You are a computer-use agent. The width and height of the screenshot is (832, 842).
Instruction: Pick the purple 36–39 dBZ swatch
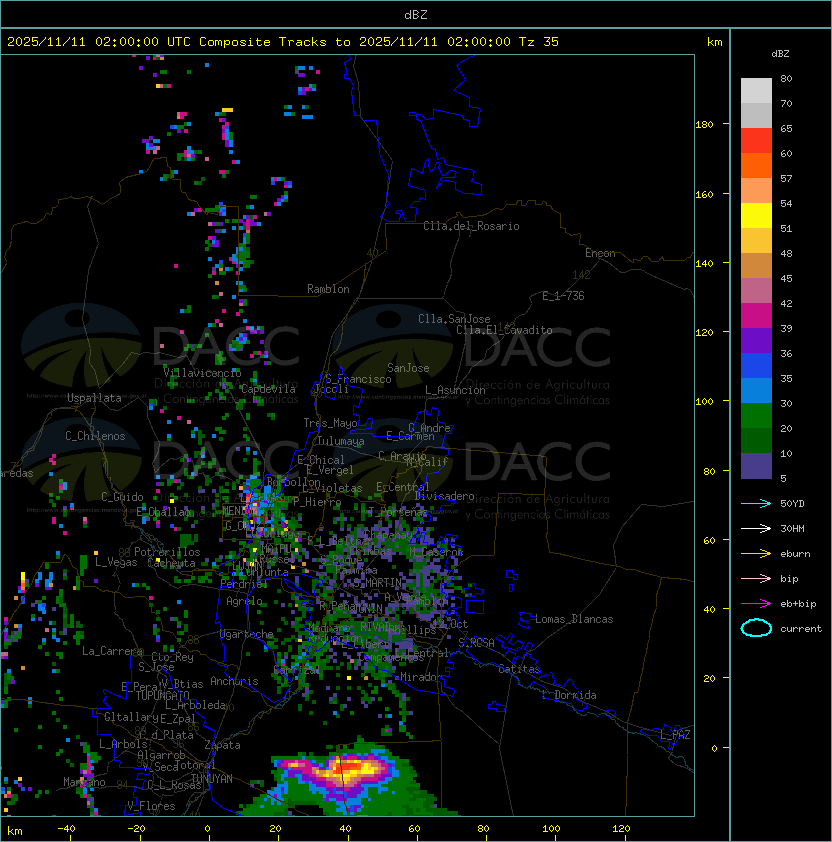(756, 340)
